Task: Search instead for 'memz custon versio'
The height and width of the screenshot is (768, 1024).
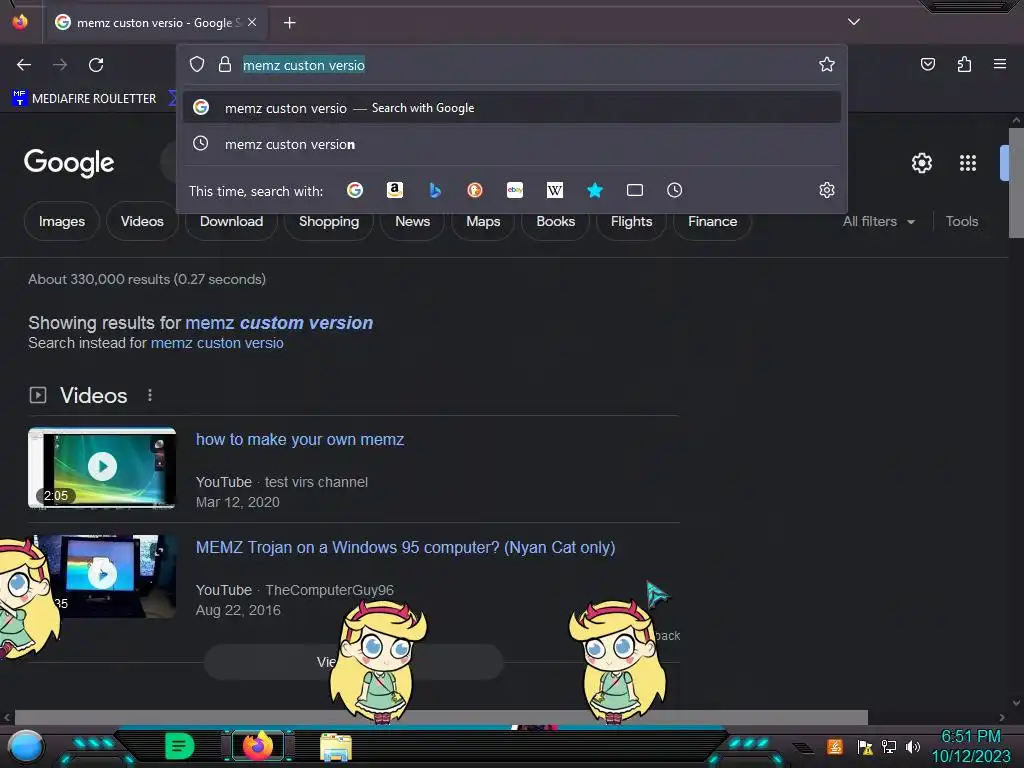Action: pos(217,343)
